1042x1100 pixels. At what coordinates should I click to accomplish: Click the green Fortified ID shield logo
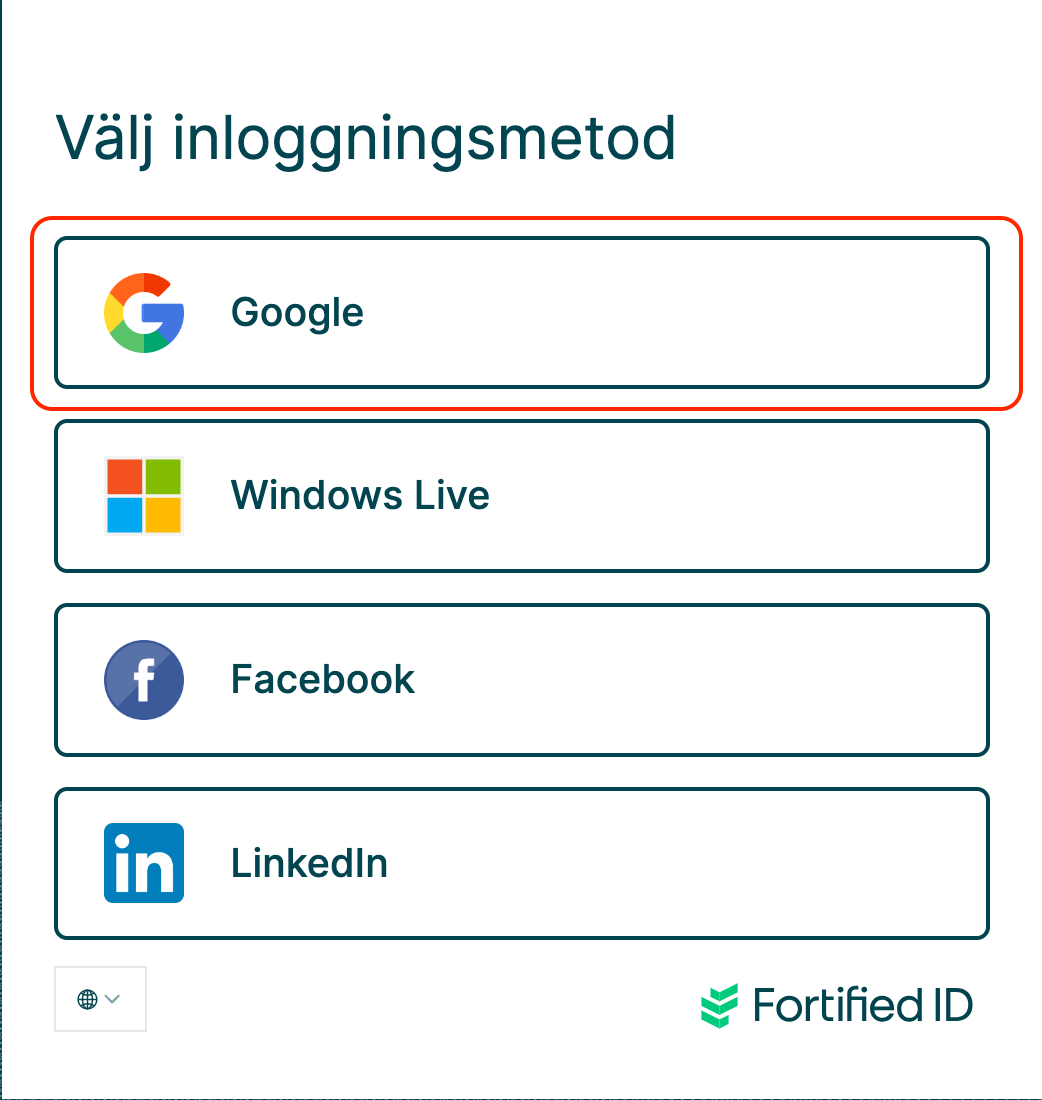tap(720, 1005)
